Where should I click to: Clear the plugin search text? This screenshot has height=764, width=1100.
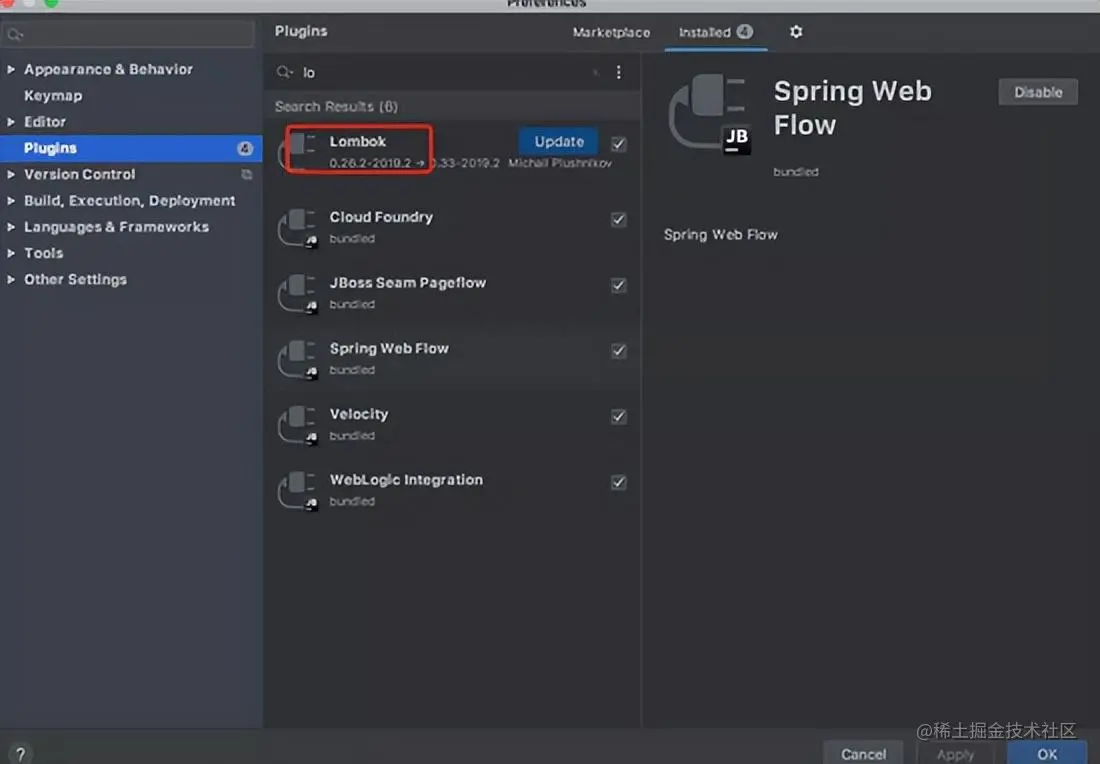tap(596, 72)
